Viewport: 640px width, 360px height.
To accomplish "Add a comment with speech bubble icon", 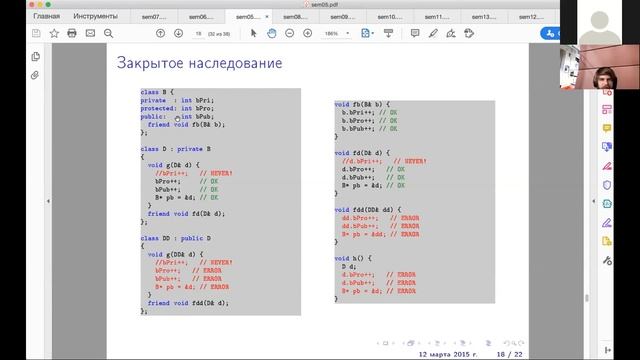I will (415, 33).
